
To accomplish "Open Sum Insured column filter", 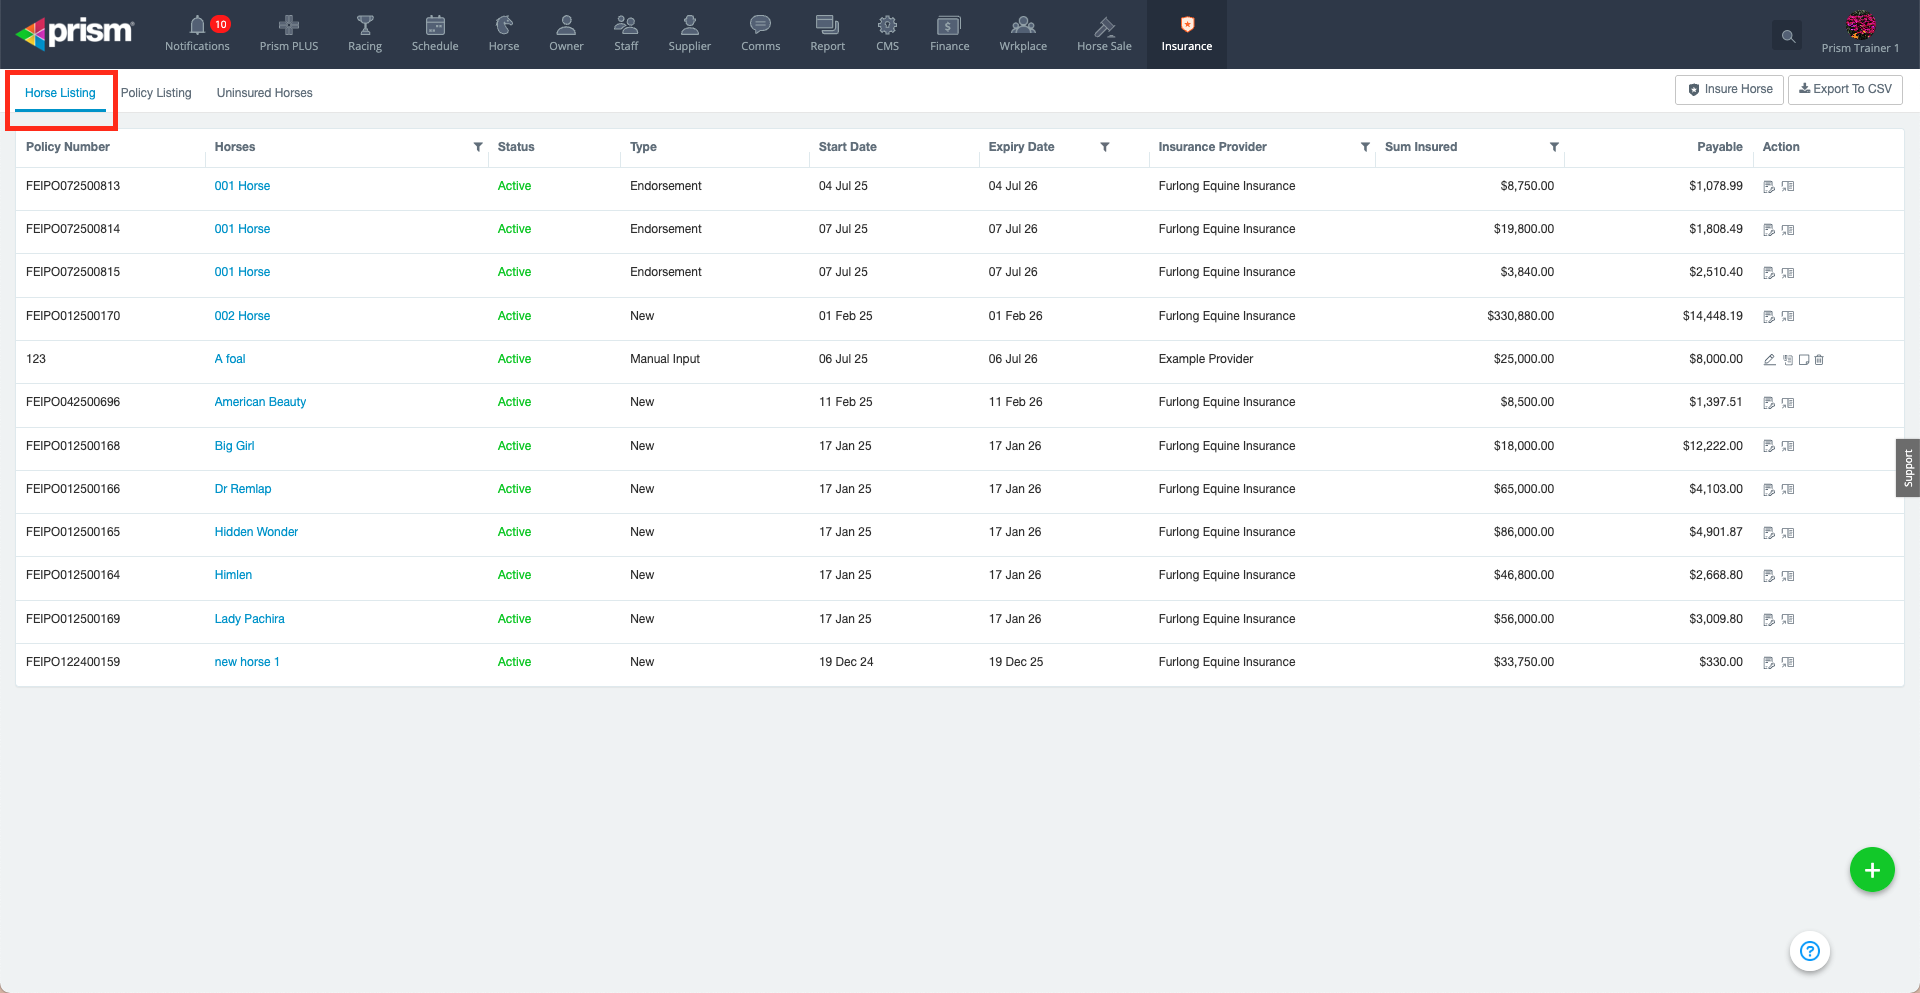I will click(x=1554, y=147).
